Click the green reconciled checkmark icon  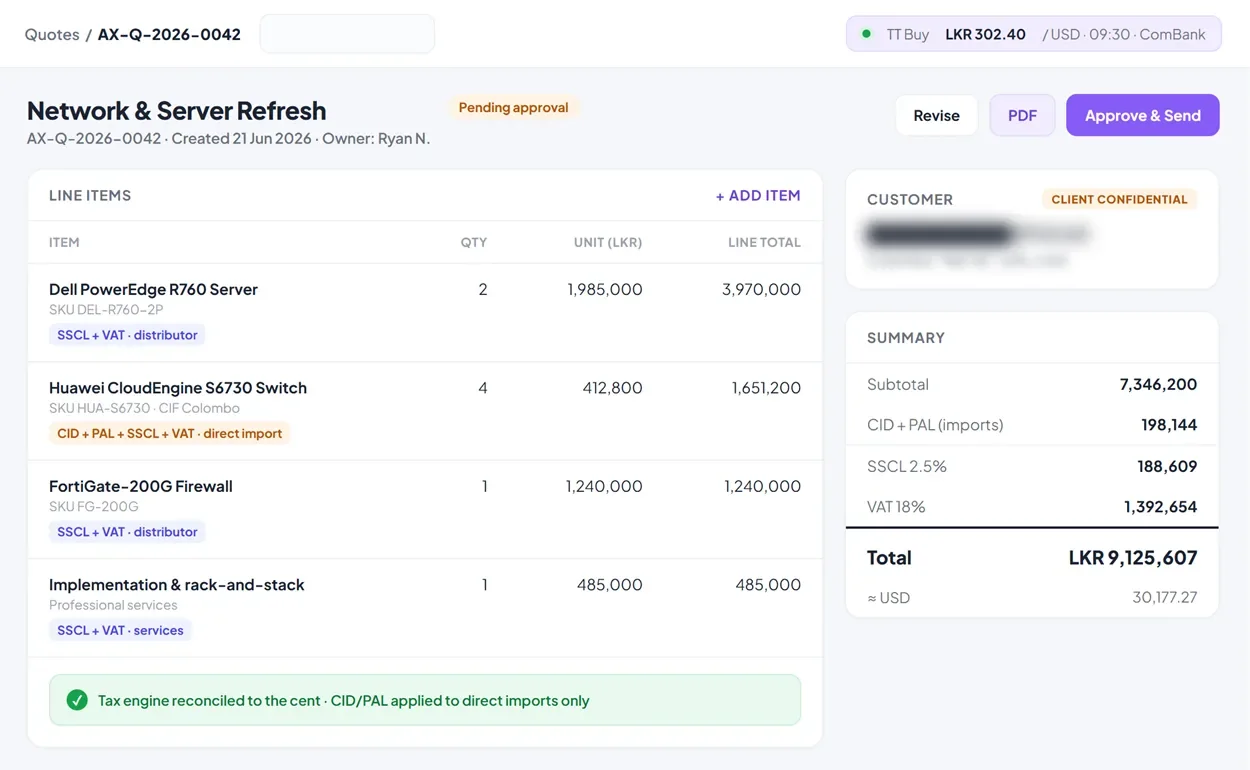pyautogui.click(x=77, y=700)
